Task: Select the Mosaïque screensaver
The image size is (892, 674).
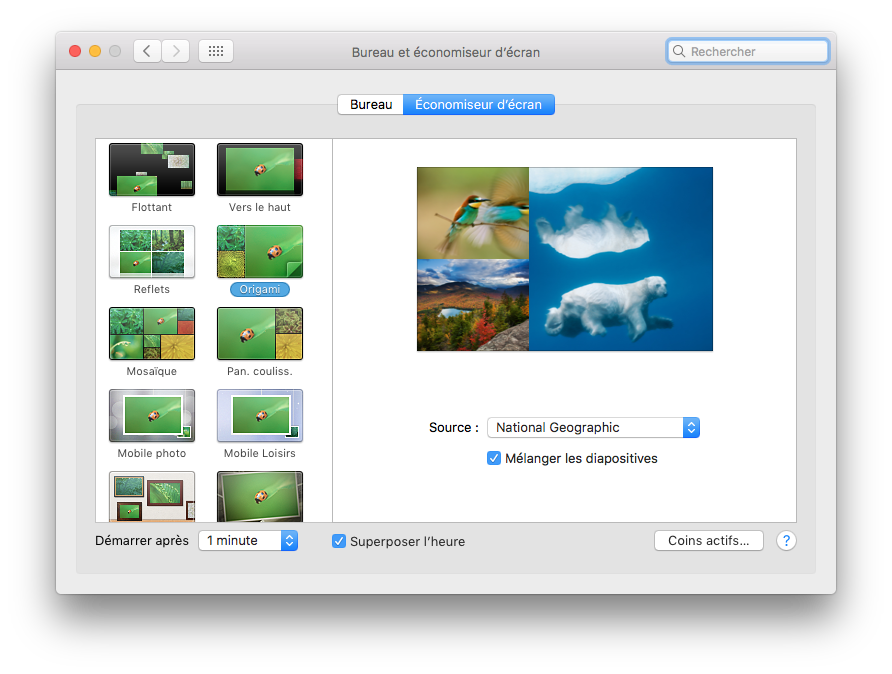Action: [152, 333]
